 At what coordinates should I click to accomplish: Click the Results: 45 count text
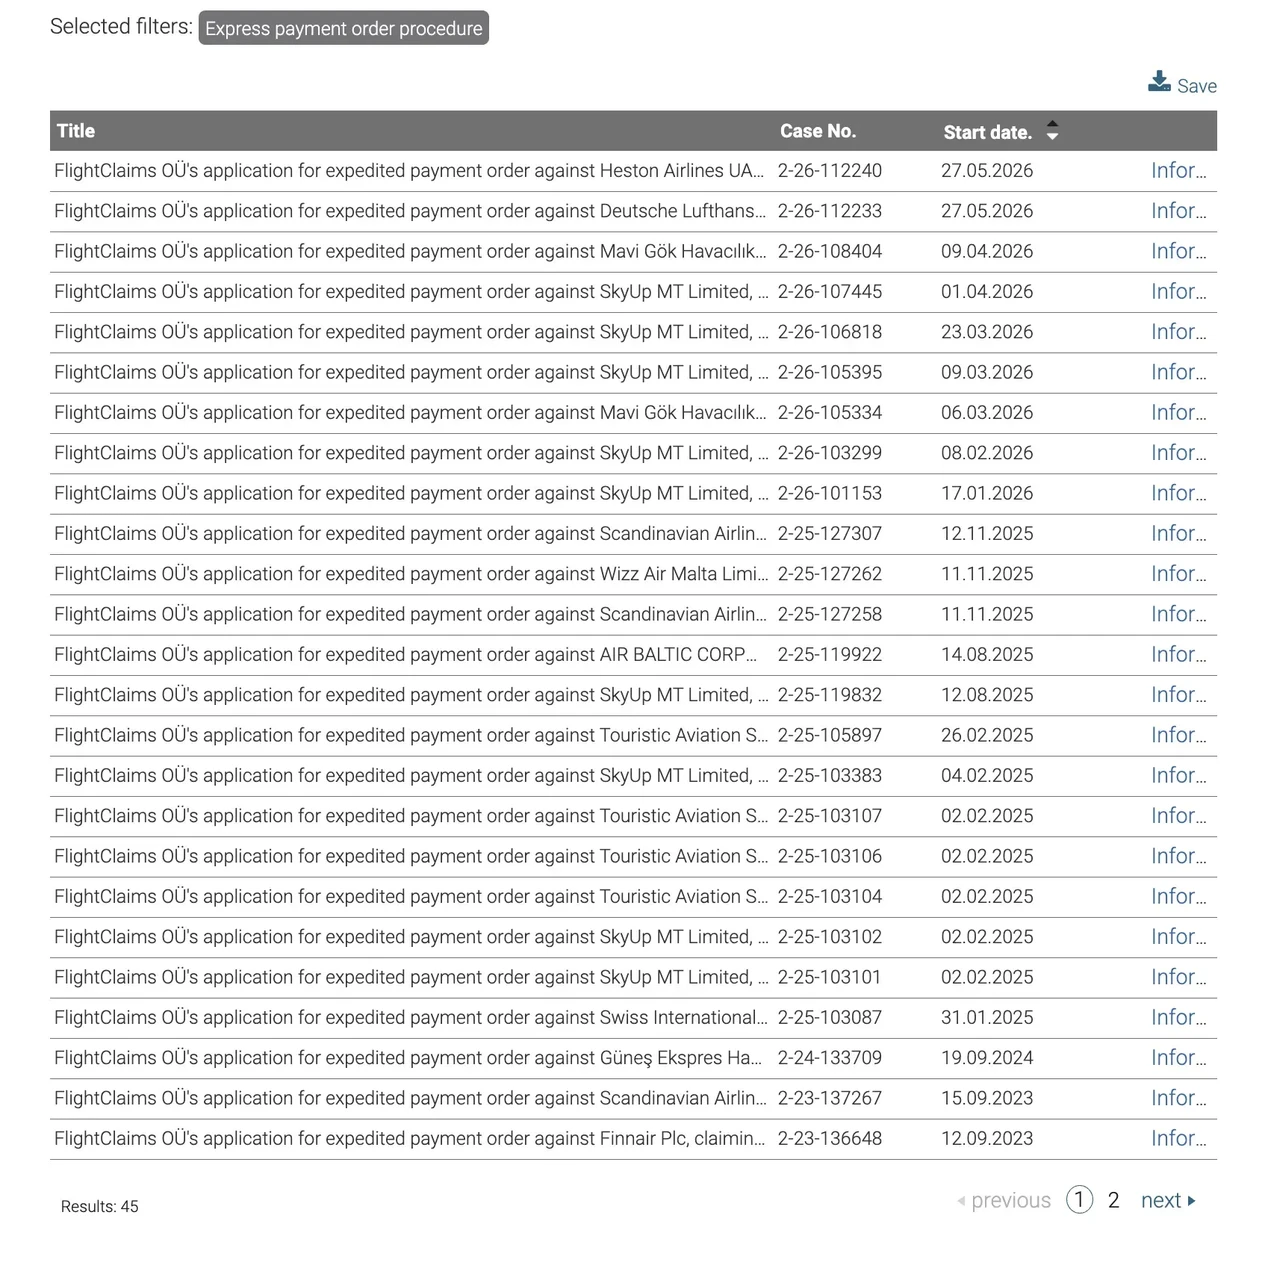[100, 1207]
